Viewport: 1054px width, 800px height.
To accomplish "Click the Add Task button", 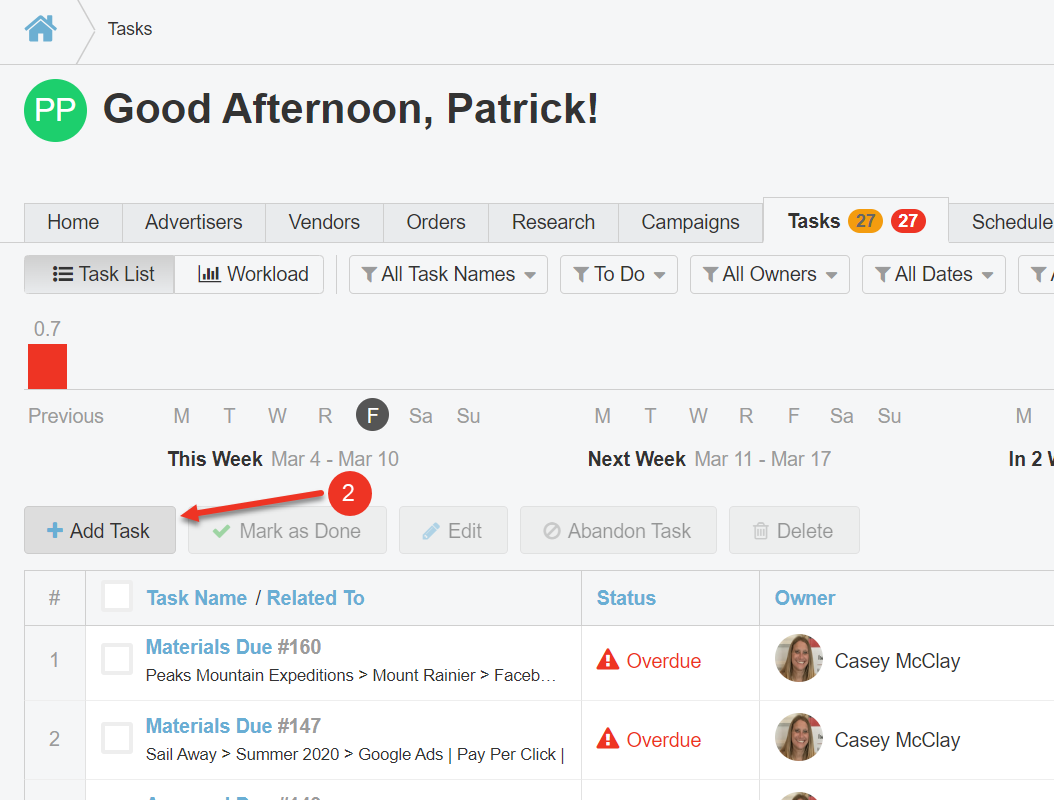I will point(99,531).
